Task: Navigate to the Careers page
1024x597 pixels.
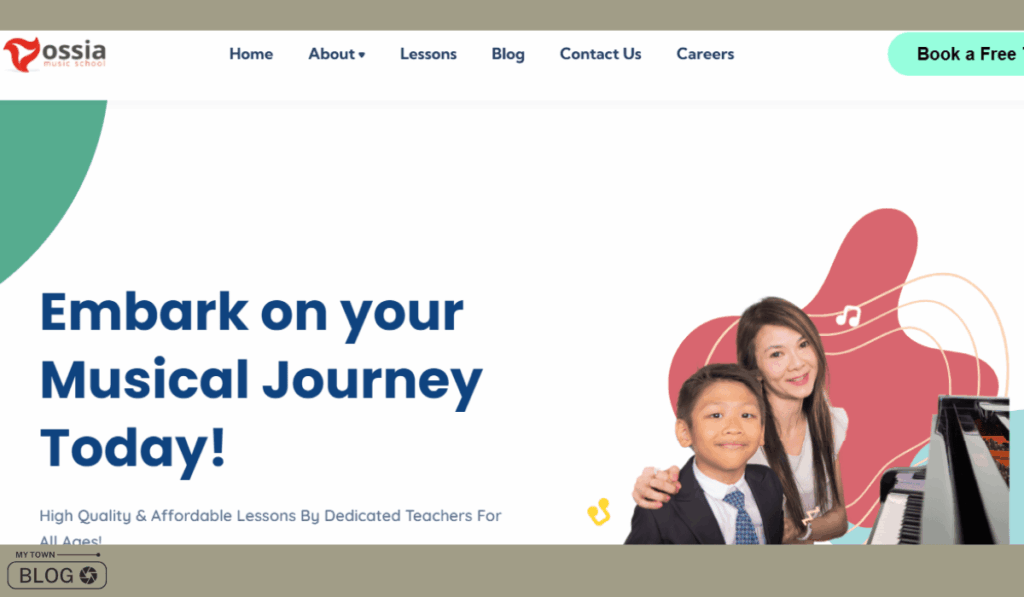Action: tap(705, 54)
